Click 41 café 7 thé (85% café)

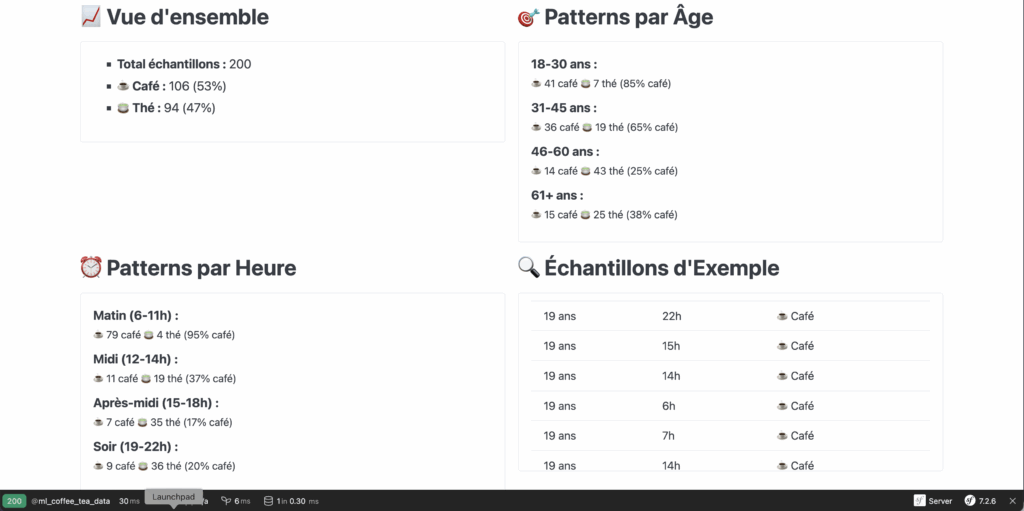601,84
